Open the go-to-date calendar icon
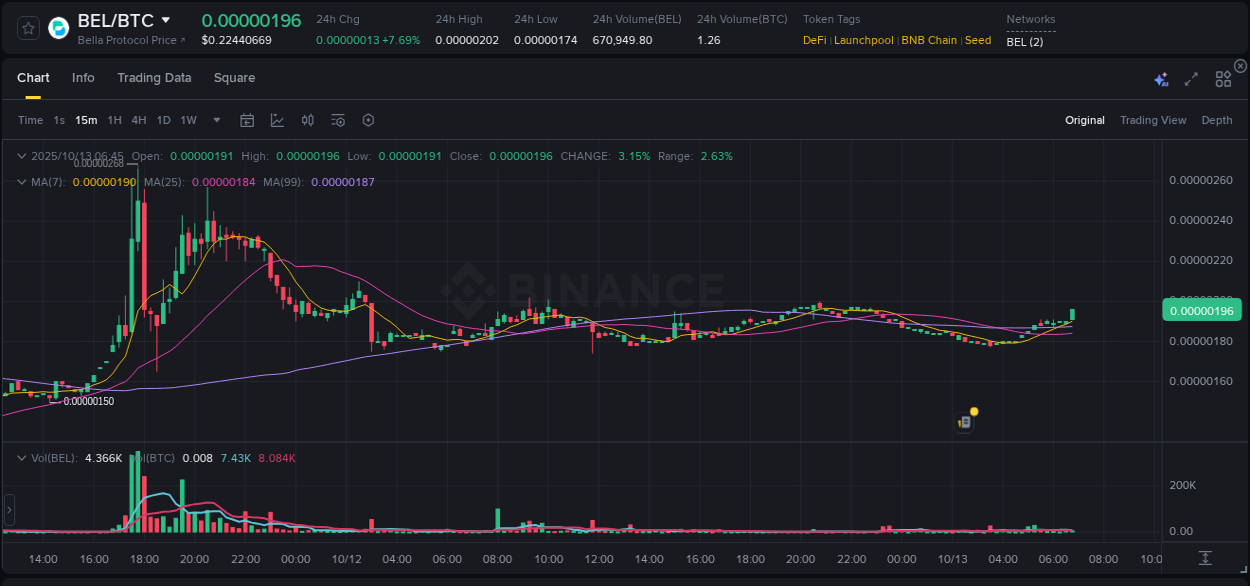The image size is (1250, 586). 247,120
